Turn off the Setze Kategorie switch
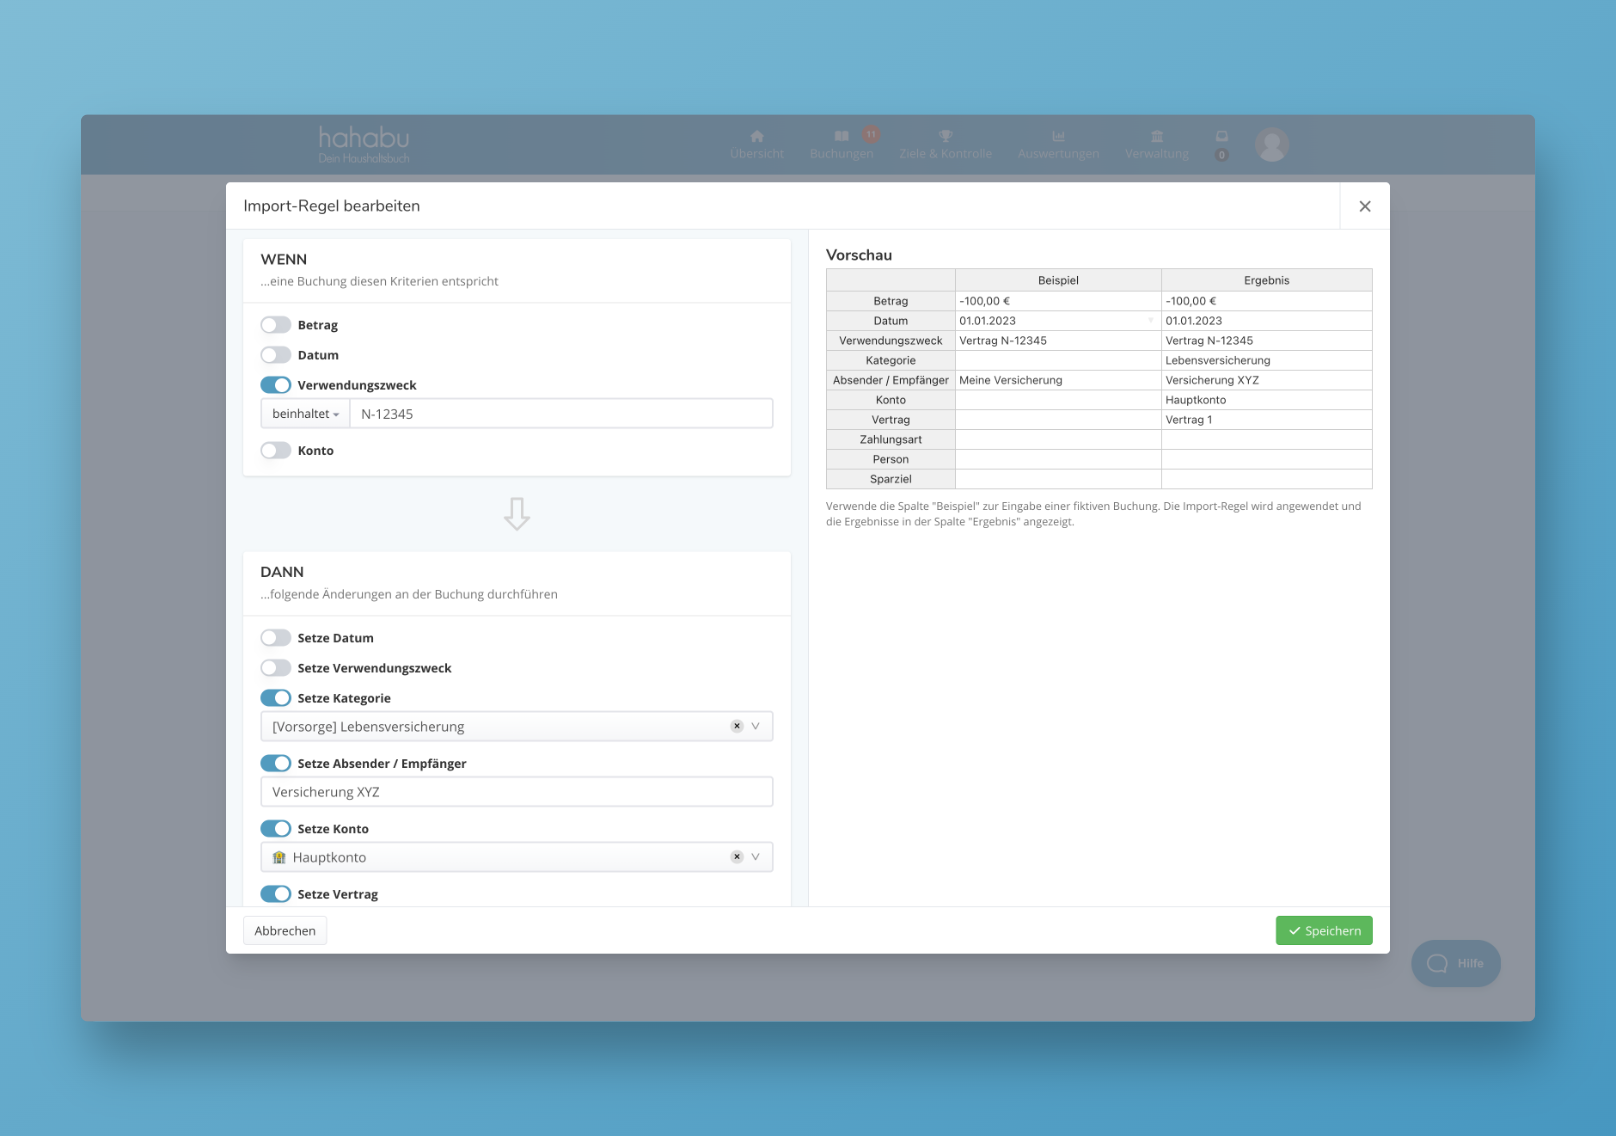 pyautogui.click(x=276, y=698)
